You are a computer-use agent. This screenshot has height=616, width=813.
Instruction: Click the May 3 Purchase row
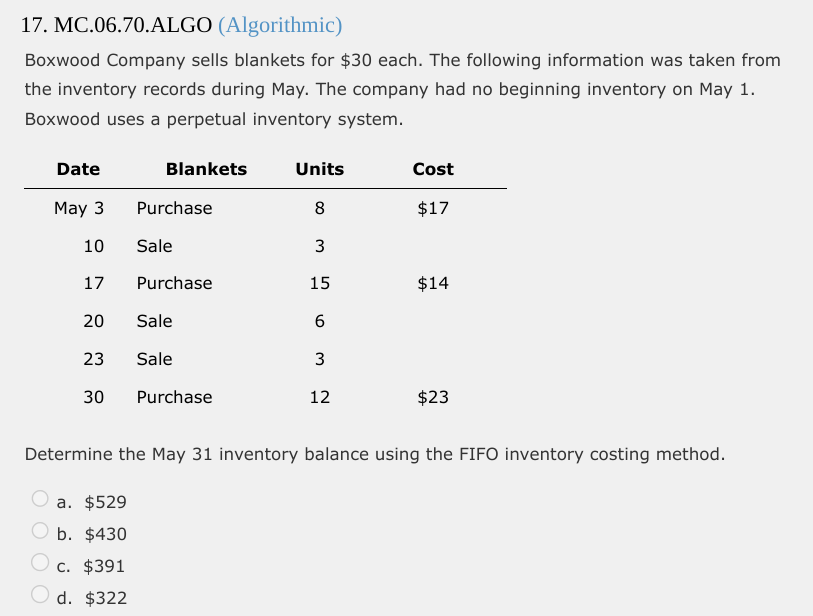[174, 208]
